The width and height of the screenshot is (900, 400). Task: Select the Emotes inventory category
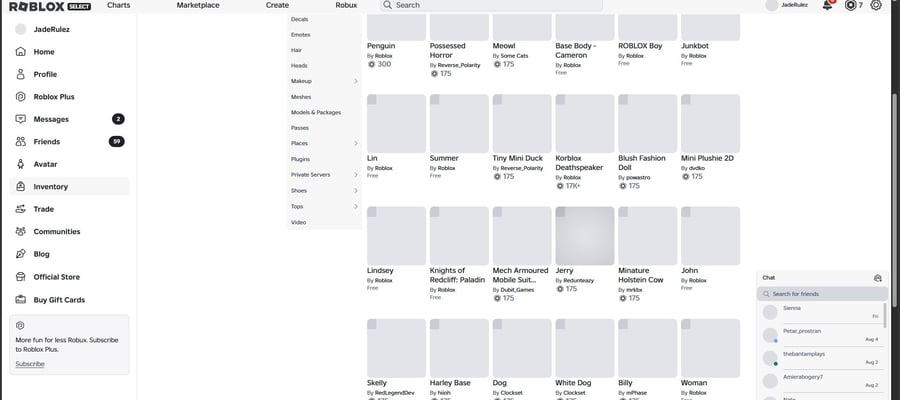[x=301, y=35]
